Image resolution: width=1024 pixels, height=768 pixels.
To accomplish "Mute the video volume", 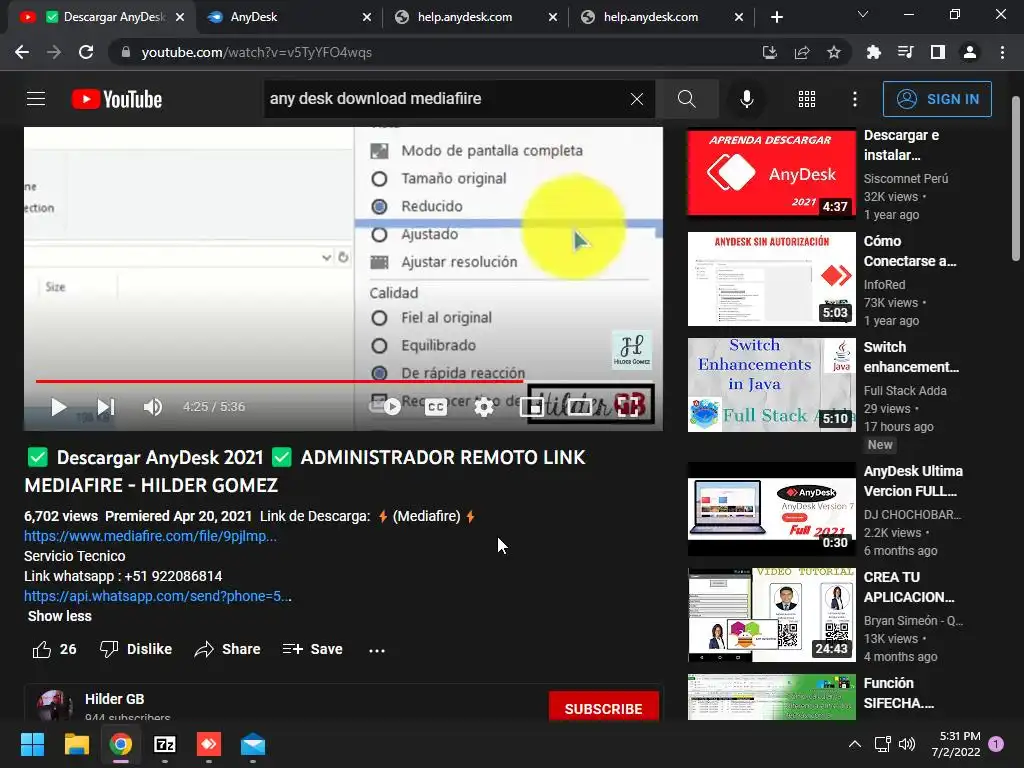I will point(152,407).
